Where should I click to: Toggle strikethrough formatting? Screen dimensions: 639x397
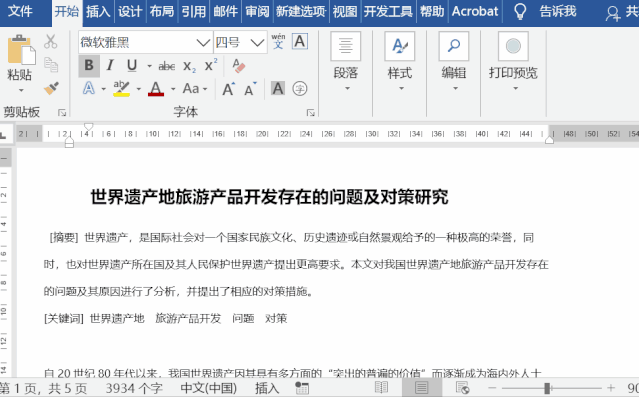pyautogui.click(x=167, y=66)
